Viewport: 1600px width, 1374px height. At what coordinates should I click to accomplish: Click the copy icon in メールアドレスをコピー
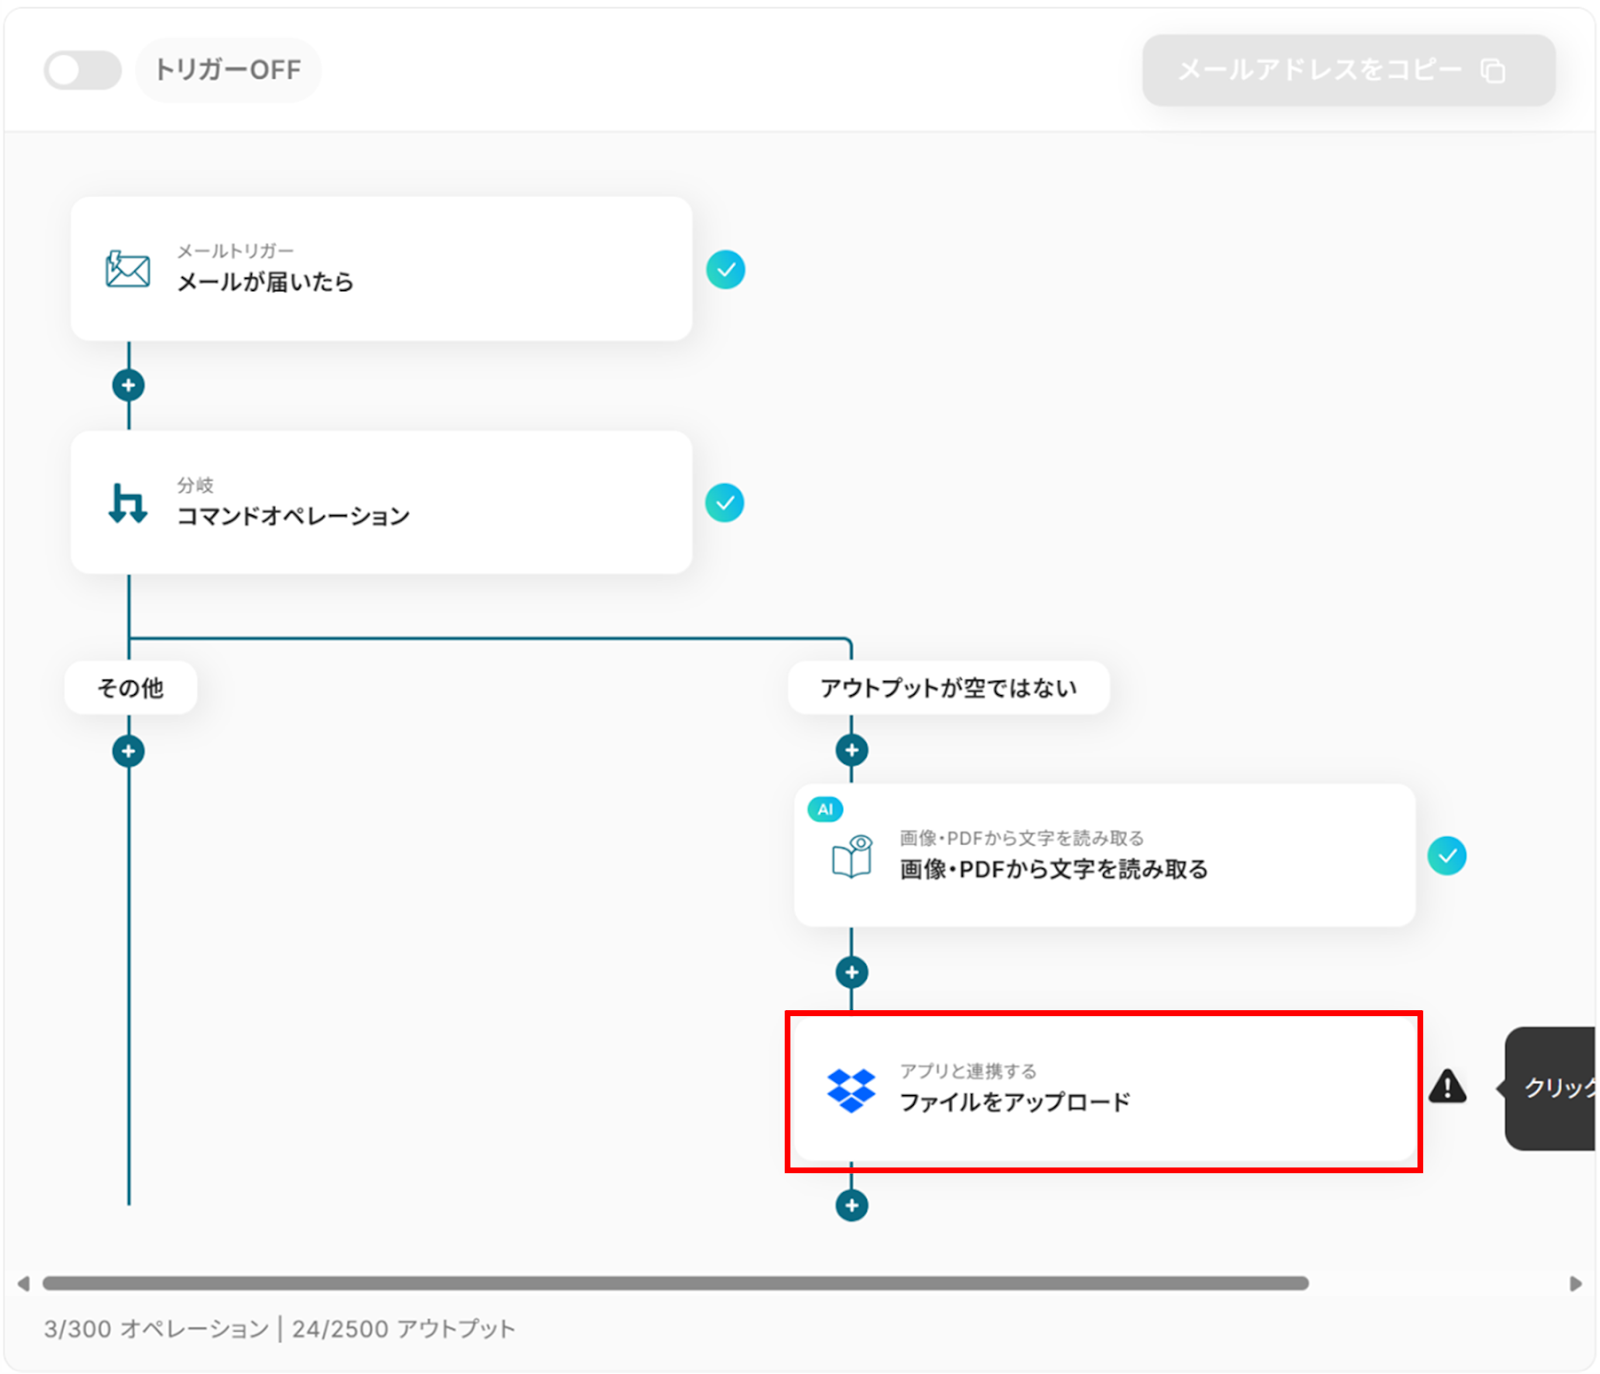(x=1493, y=71)
